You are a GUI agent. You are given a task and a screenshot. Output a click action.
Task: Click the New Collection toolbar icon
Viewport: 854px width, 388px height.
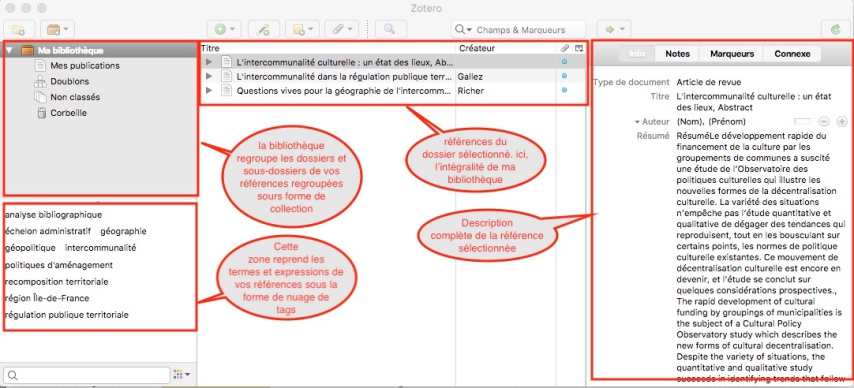19,29
